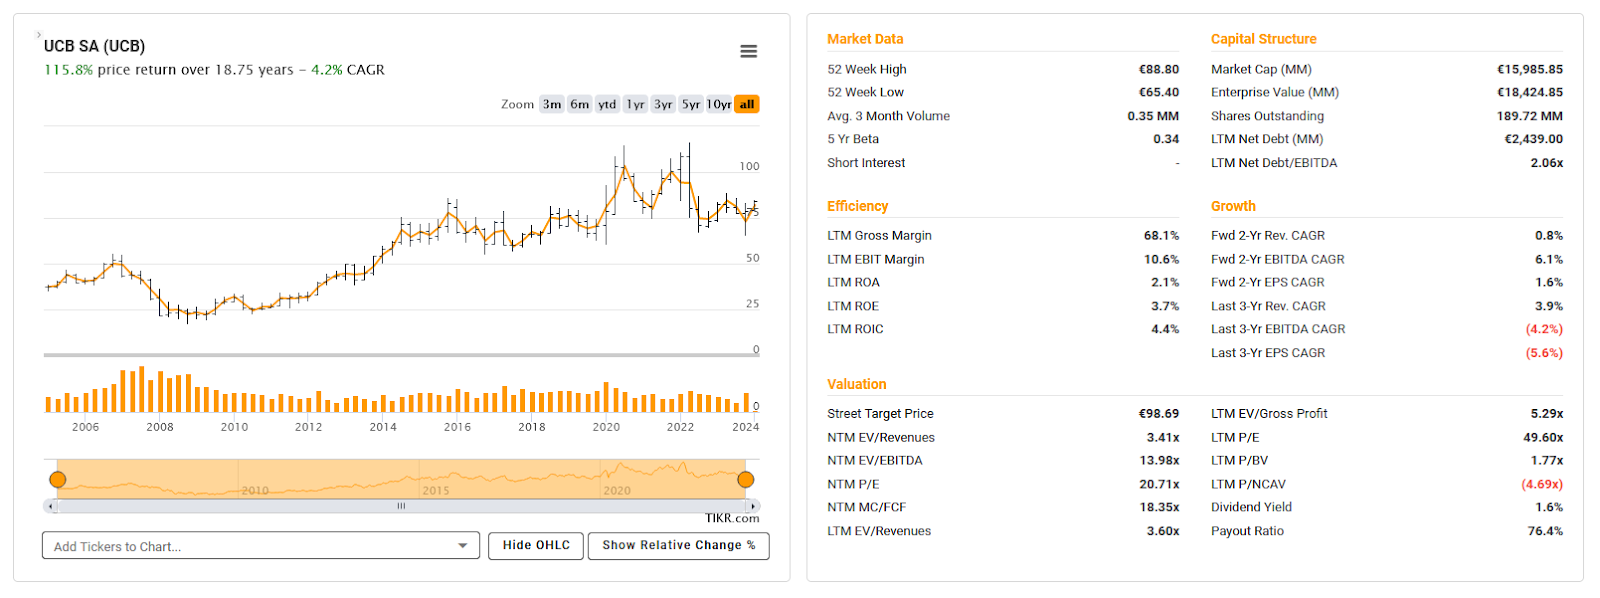Screen dimensions: 1600x598
Task: Open the TIKR.com link
Action: (732, 518)
